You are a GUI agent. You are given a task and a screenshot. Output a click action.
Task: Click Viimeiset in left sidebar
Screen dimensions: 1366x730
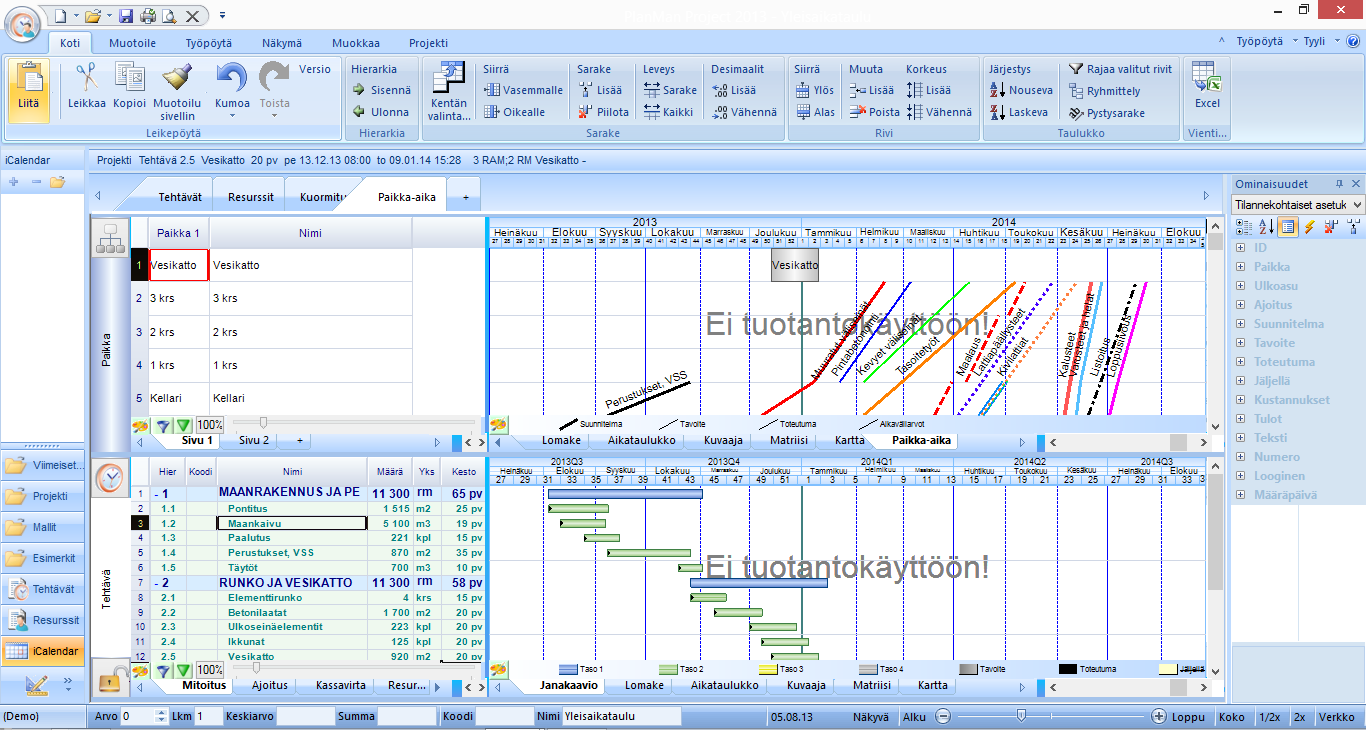pyautogui.click(x=43, y=465)
